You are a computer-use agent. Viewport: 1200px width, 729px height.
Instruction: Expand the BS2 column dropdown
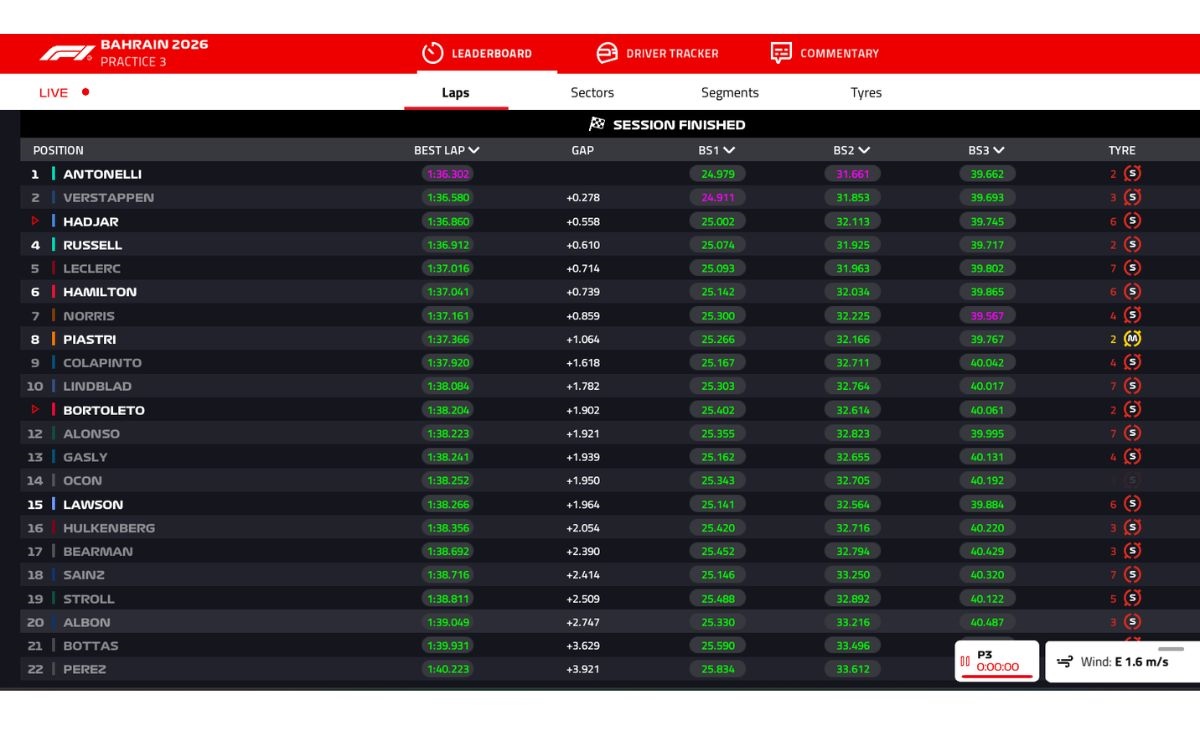pyautogui.click(x=864, y=150)
